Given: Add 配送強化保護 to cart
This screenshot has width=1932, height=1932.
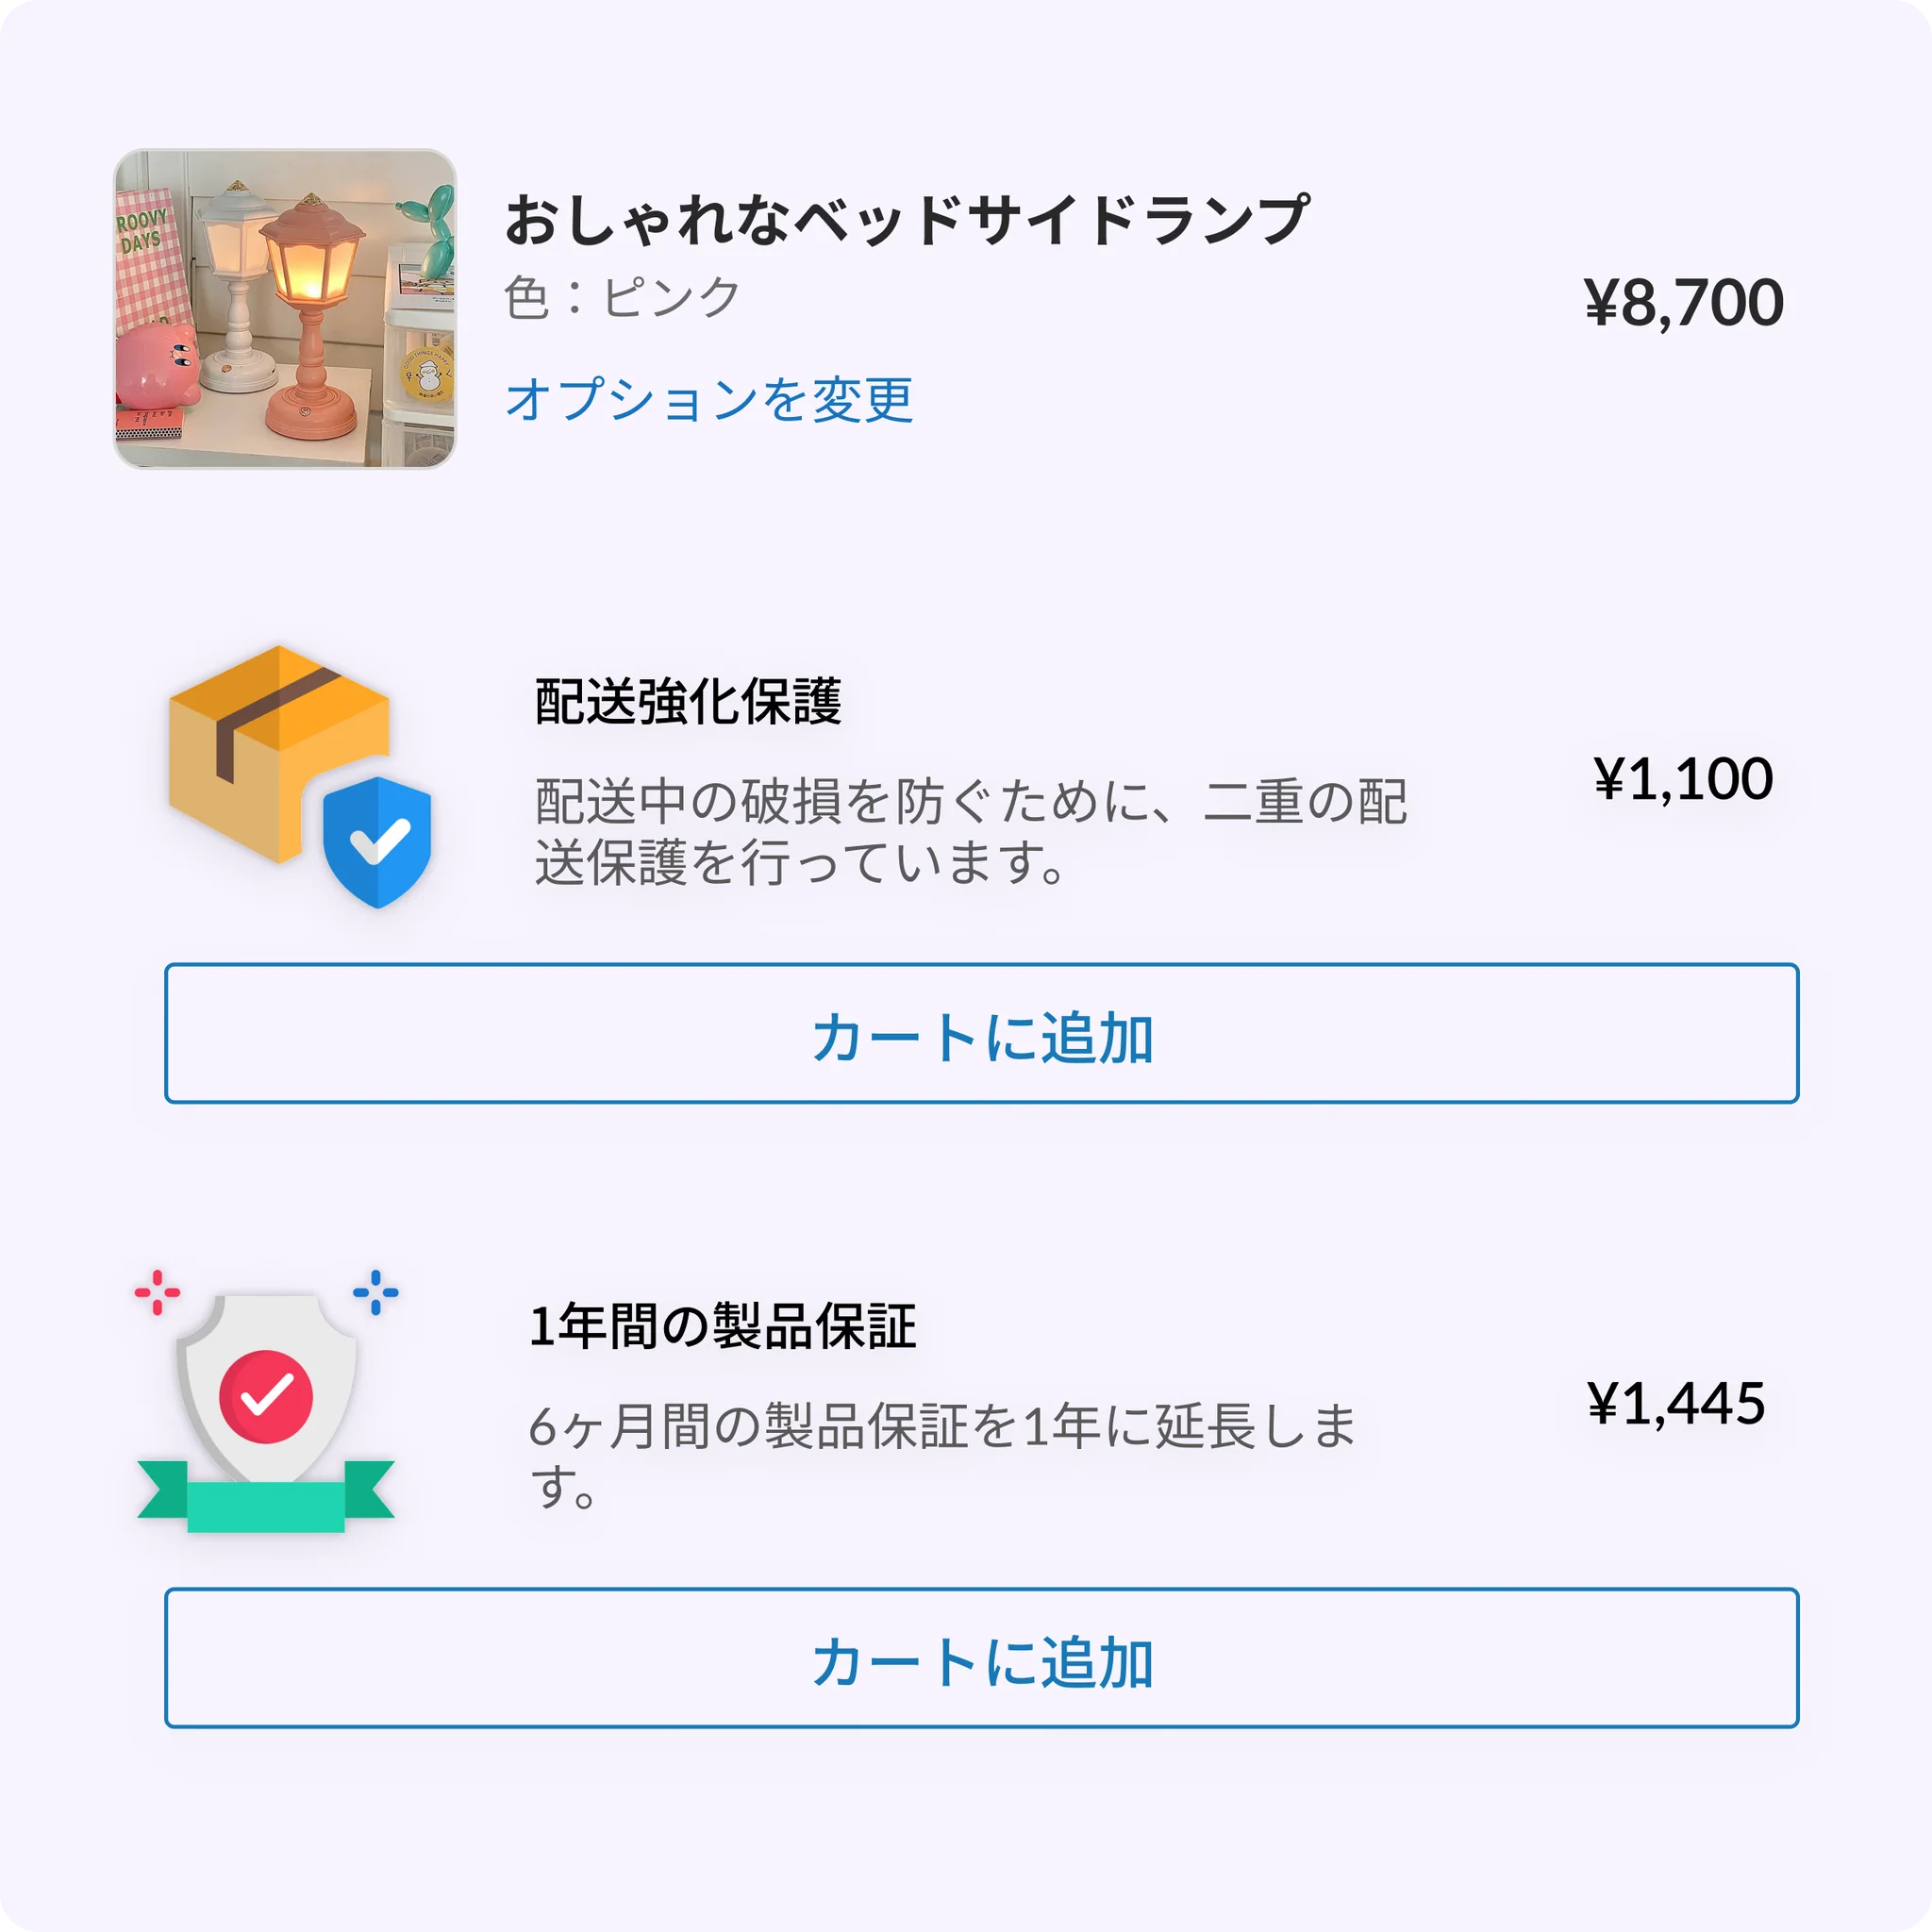Looking at the screenshot, I should pos(981,1033).
